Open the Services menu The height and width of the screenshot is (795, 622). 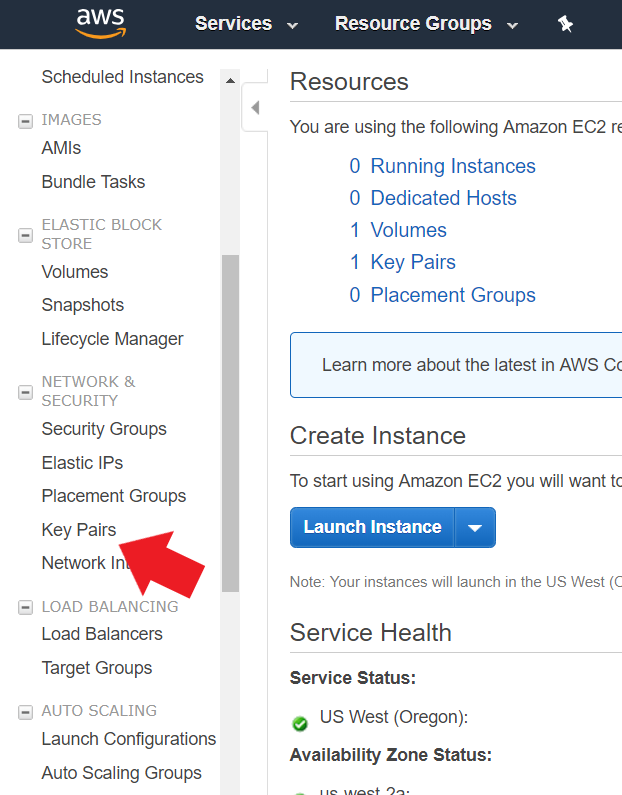pos(246,24)
